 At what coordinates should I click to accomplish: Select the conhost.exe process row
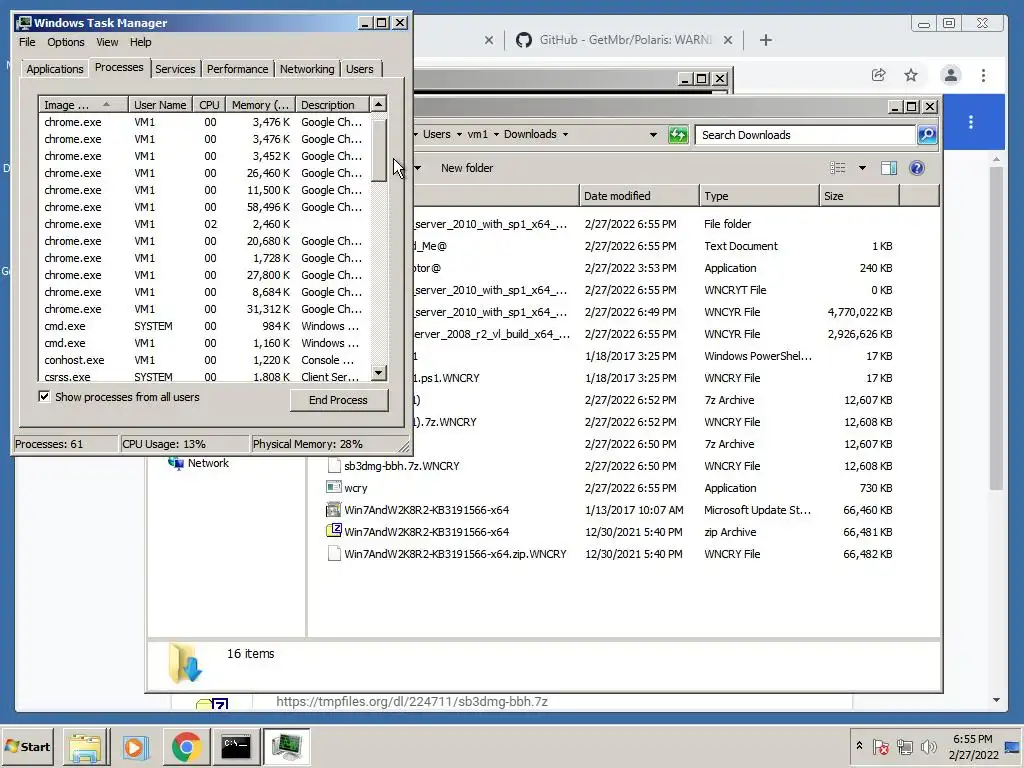[x=204, y=360]
